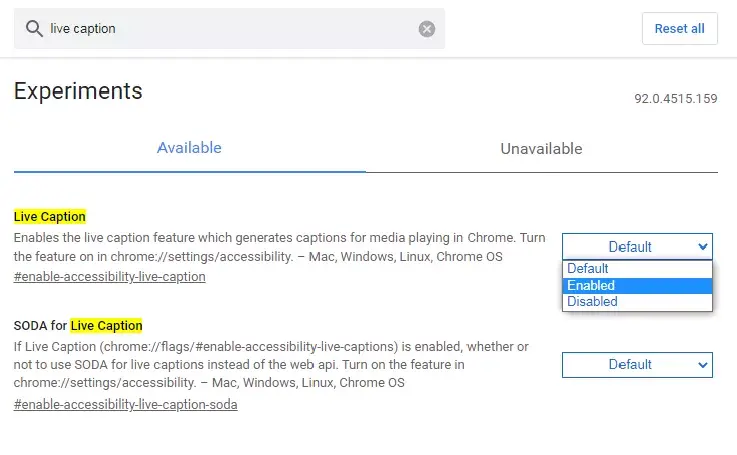Switch to the Unavailable tab
Screen dimensions: 737x455
[541, 149]
